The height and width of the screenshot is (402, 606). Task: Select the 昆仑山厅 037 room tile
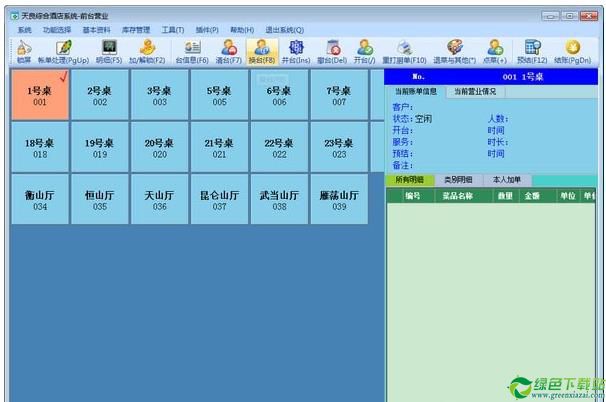(x=220, y=199)
